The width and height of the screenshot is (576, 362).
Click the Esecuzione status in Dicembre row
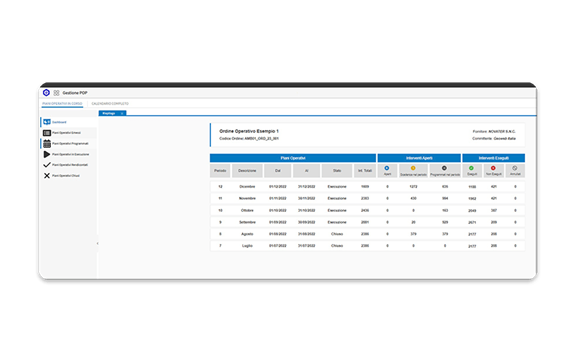pyautogui.click(x=337, y=187)
